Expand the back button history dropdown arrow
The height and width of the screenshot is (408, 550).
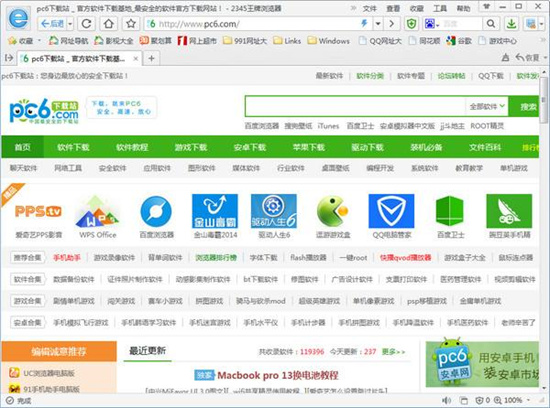coord(70,24)
